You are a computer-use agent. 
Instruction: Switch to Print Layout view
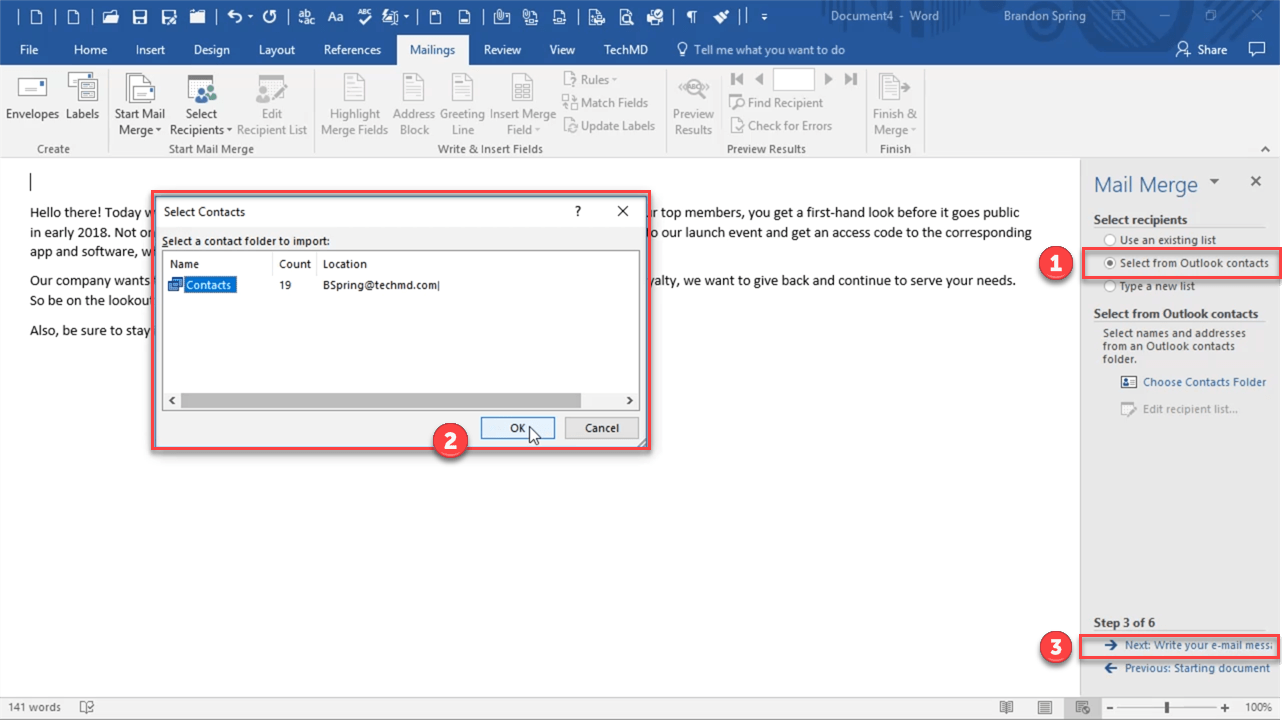[x=1045, y=707]
